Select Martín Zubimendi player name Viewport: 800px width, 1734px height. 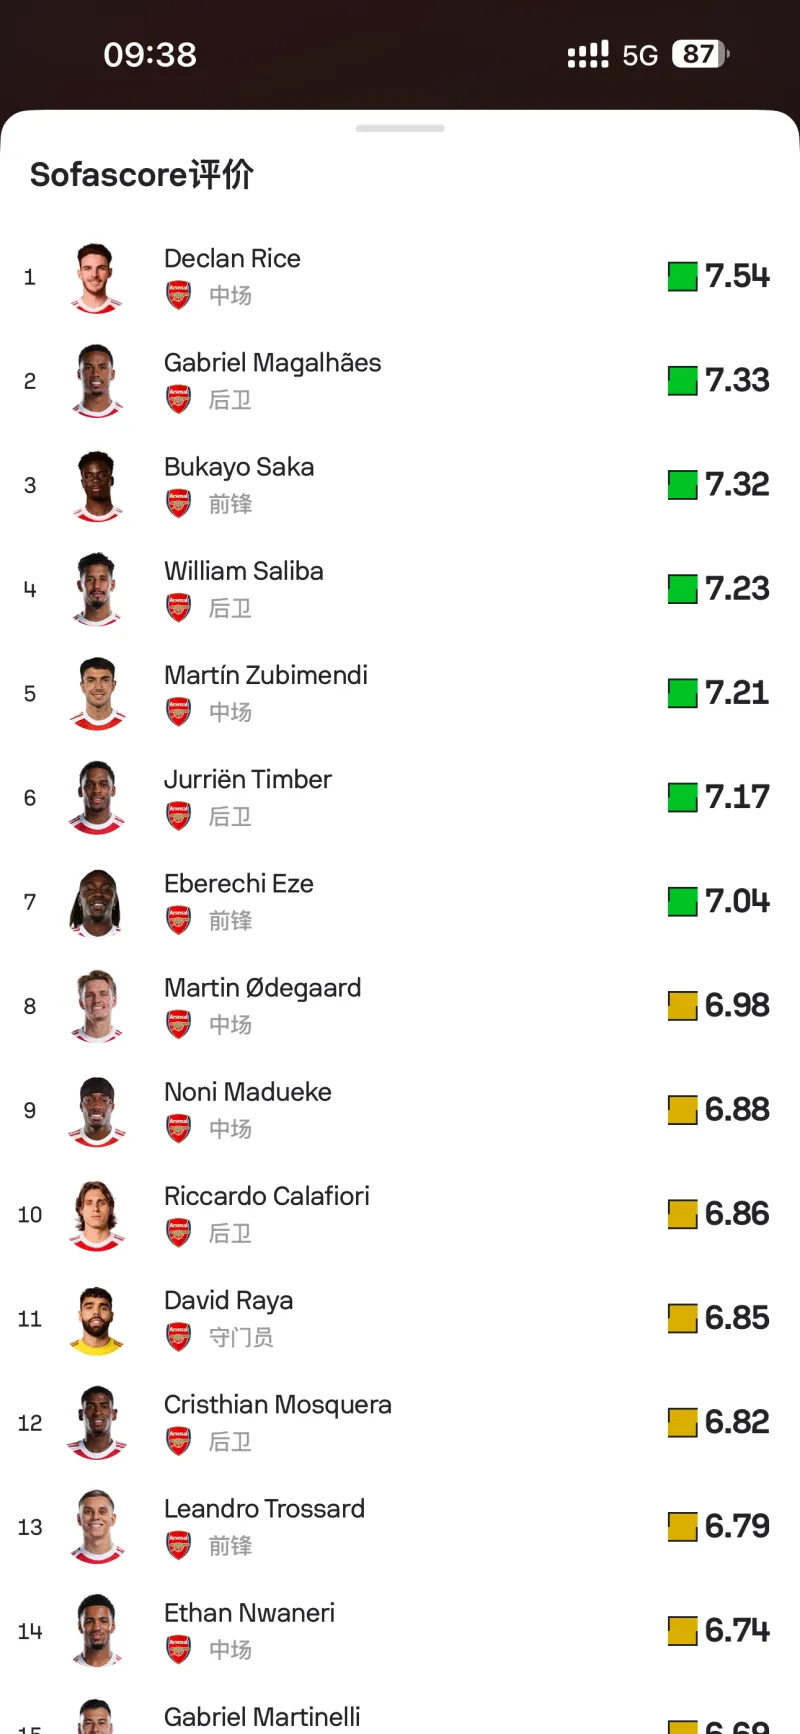tap(266, 676)
